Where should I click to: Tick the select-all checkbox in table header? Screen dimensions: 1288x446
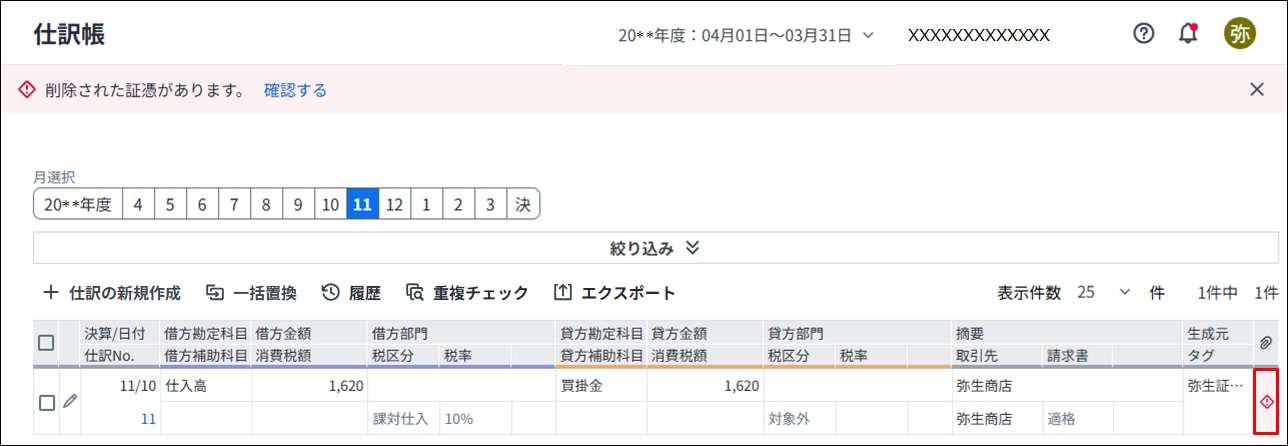click(x=46, y=343)
